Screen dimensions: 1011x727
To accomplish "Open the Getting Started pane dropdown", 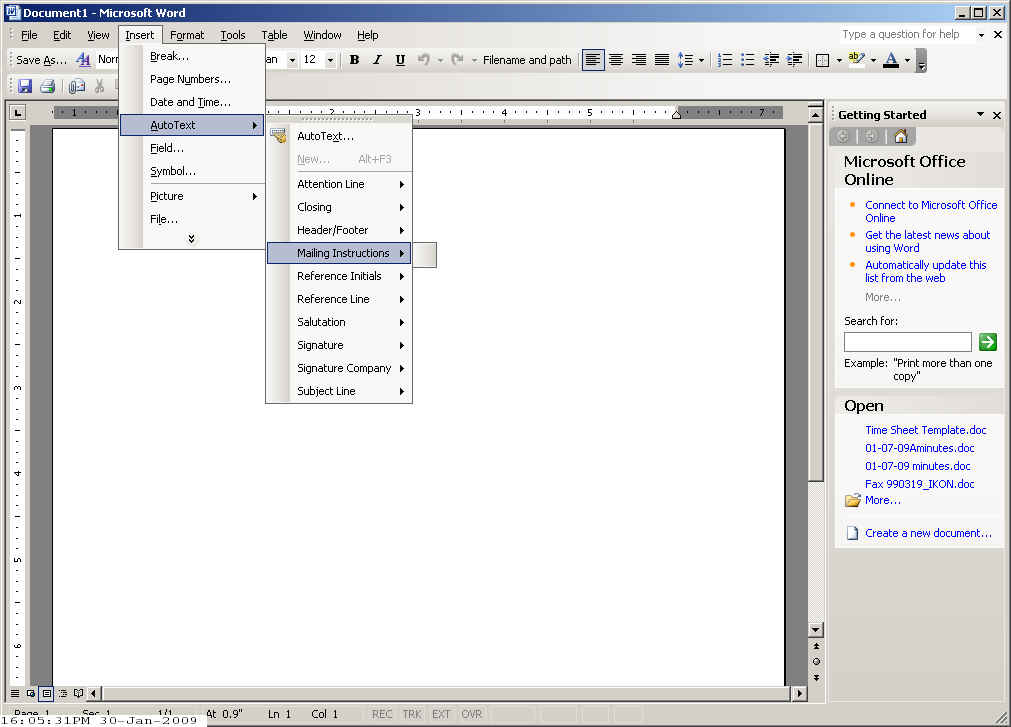I will coord(980,114).
